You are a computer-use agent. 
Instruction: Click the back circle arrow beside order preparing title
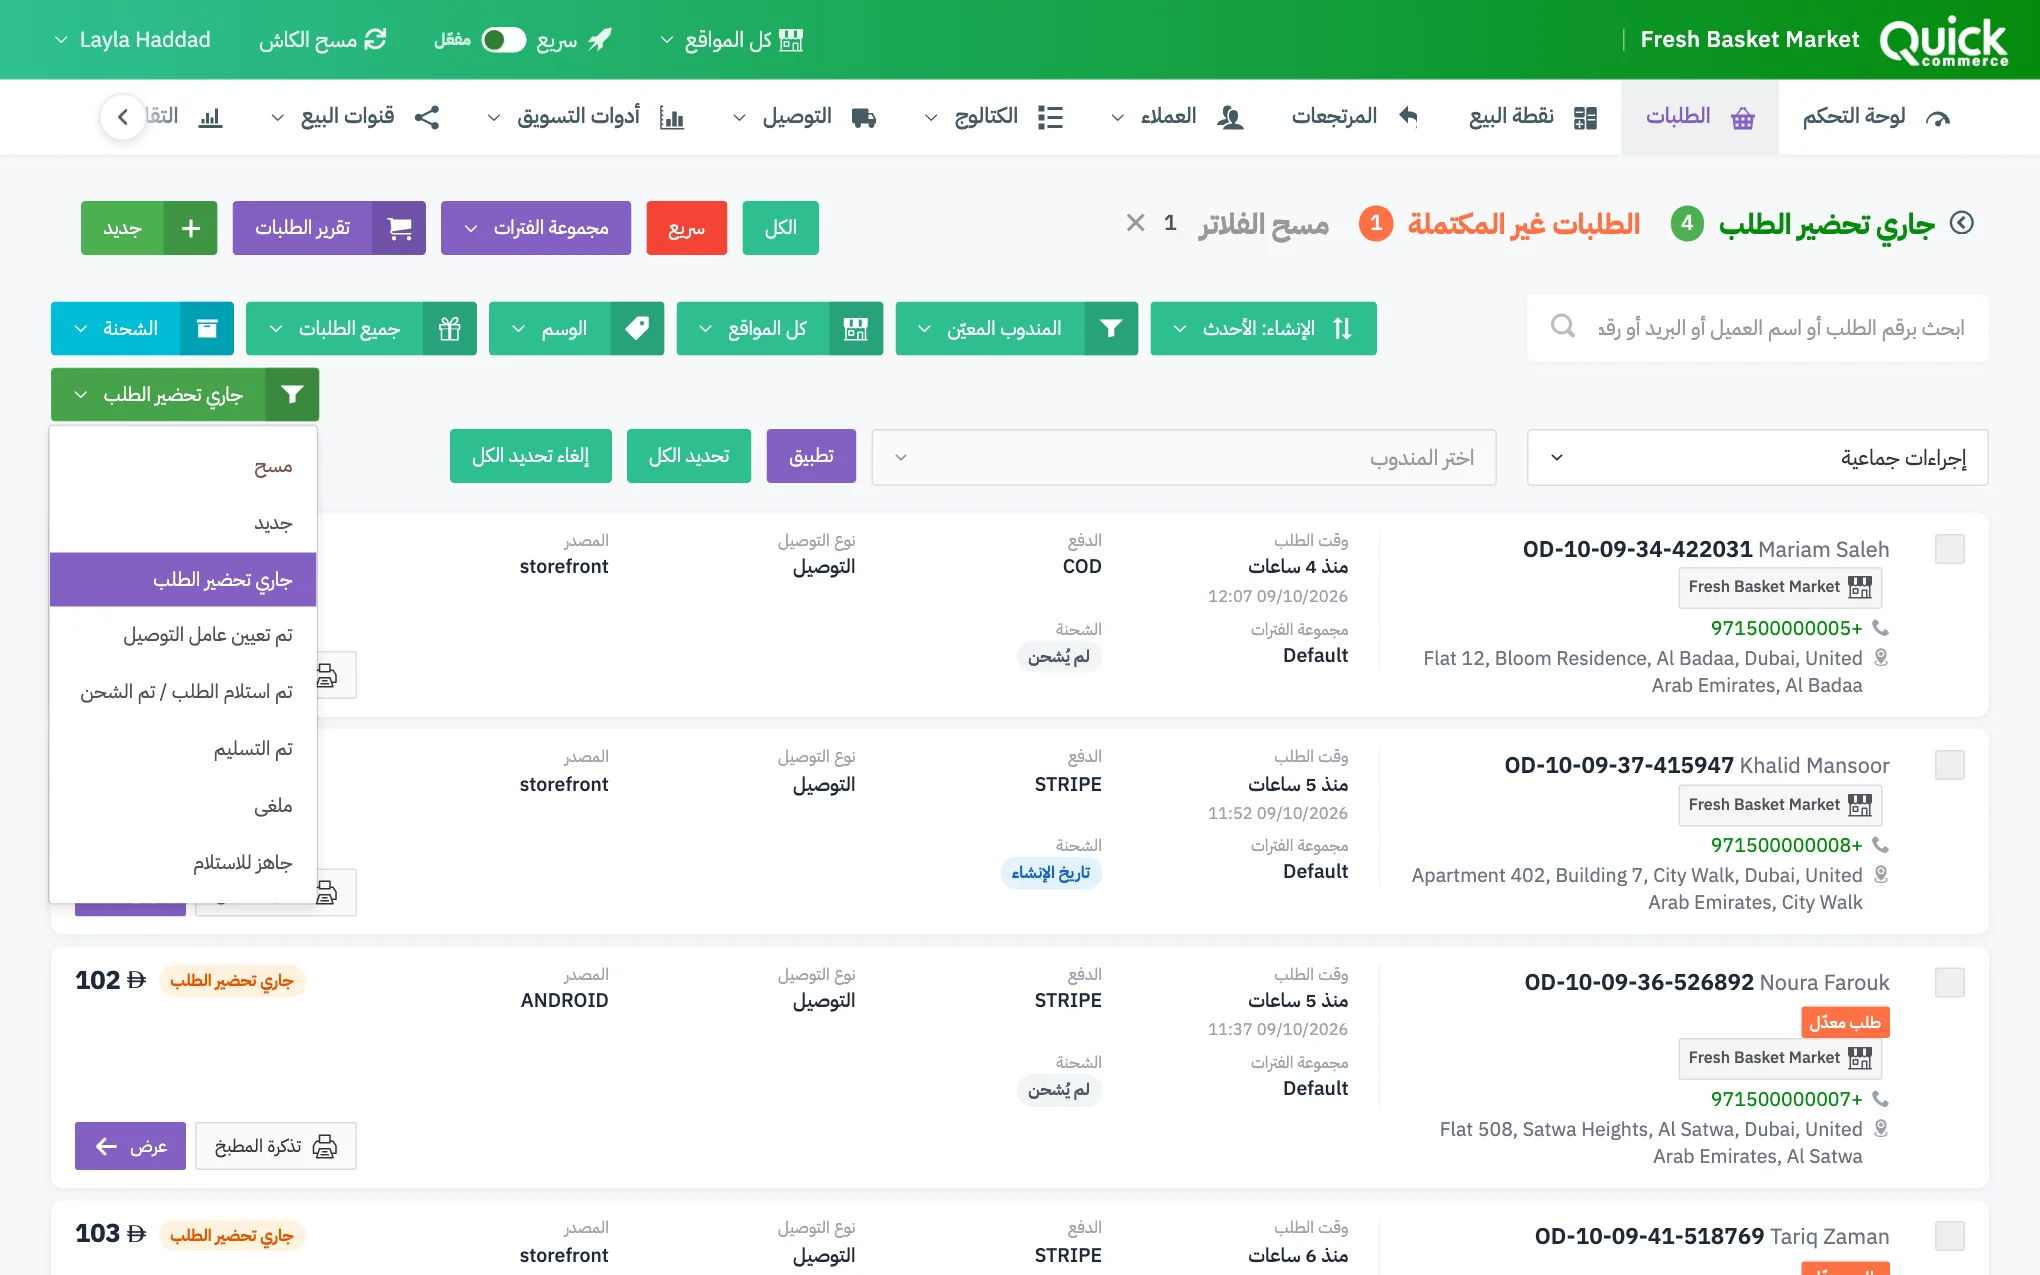click(1962, 223)
